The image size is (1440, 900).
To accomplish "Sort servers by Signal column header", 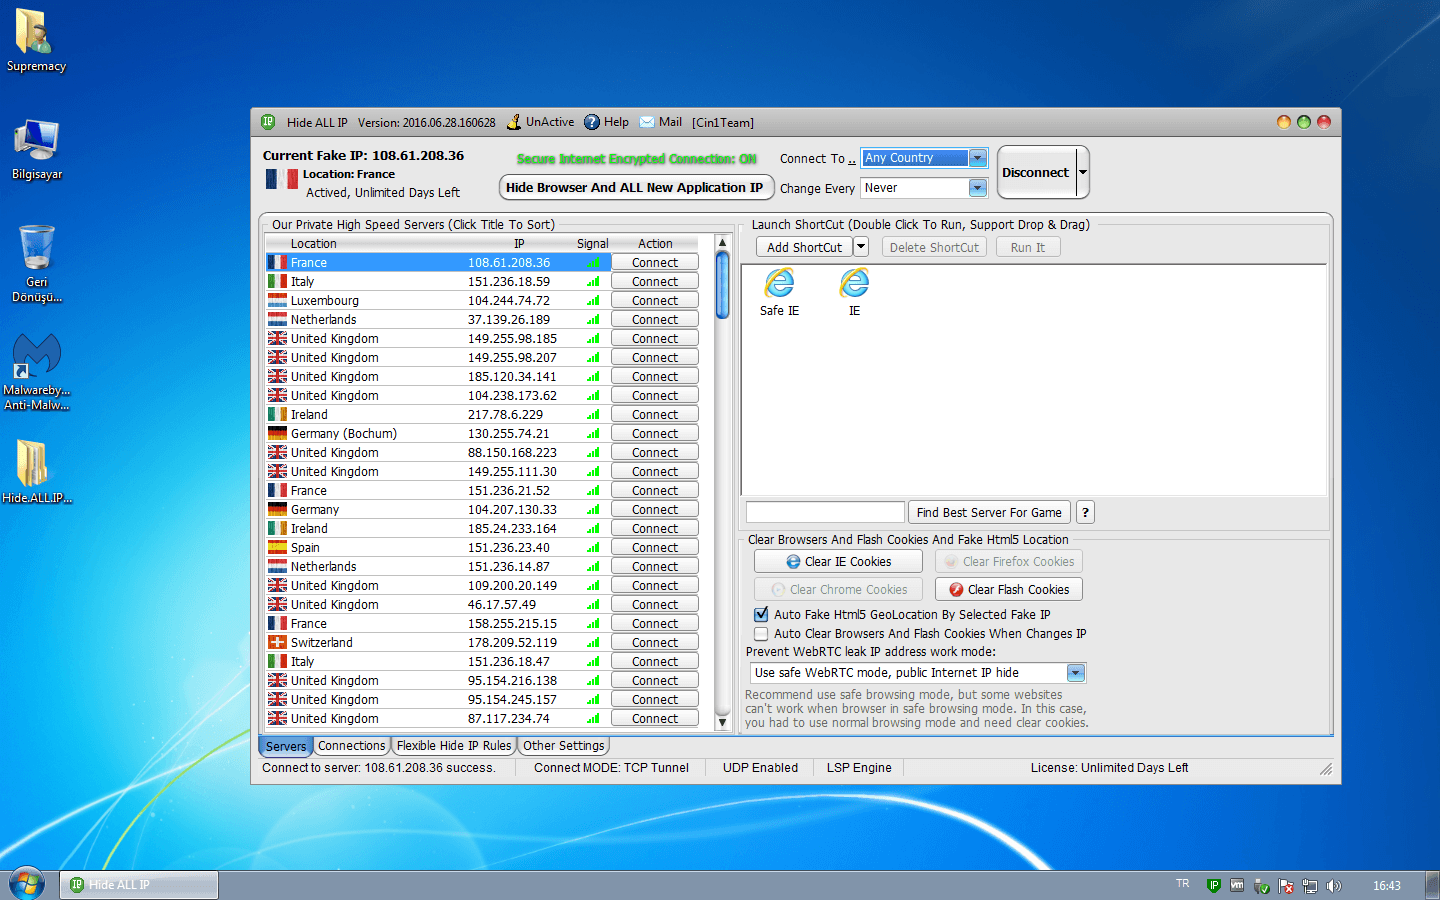I will (x=592, y=243).
